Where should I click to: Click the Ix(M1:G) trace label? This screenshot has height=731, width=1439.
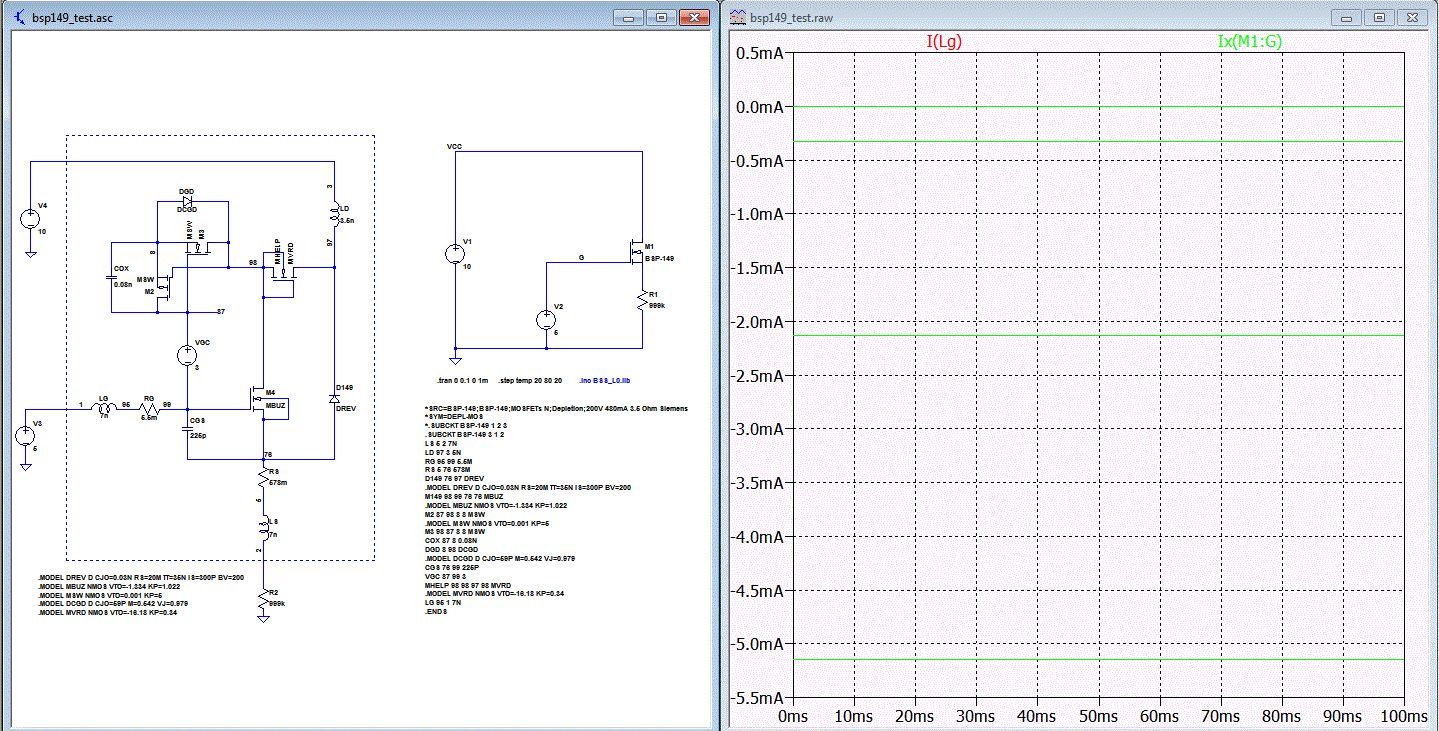[x=1251, y=42]
